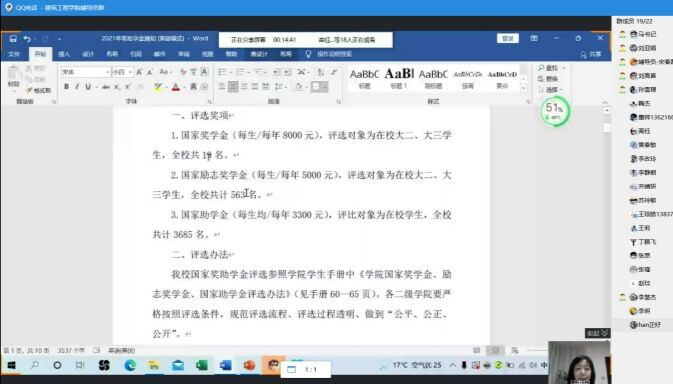
Task: Click the 登录 sign-in button
Action: tap(508, 38)
